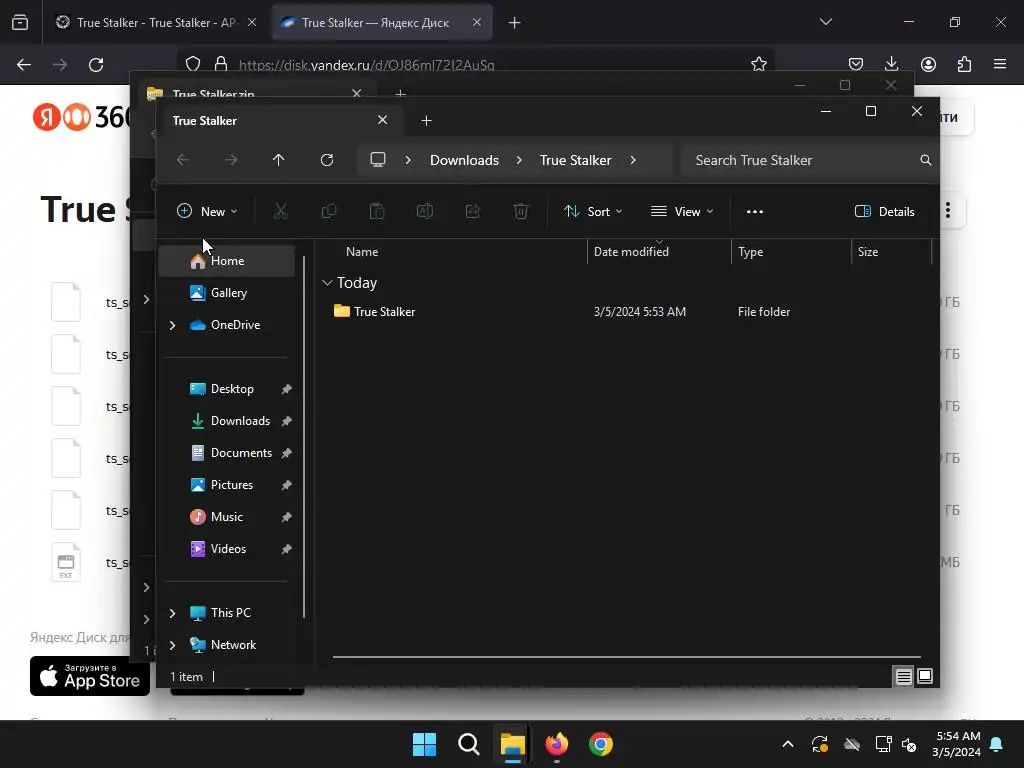Image resolution: width=1024 pixels, height=768 pixels.
Task: Click the PC monitor icon in address bar
Action: pyautogui.click(x=378, y=160)
